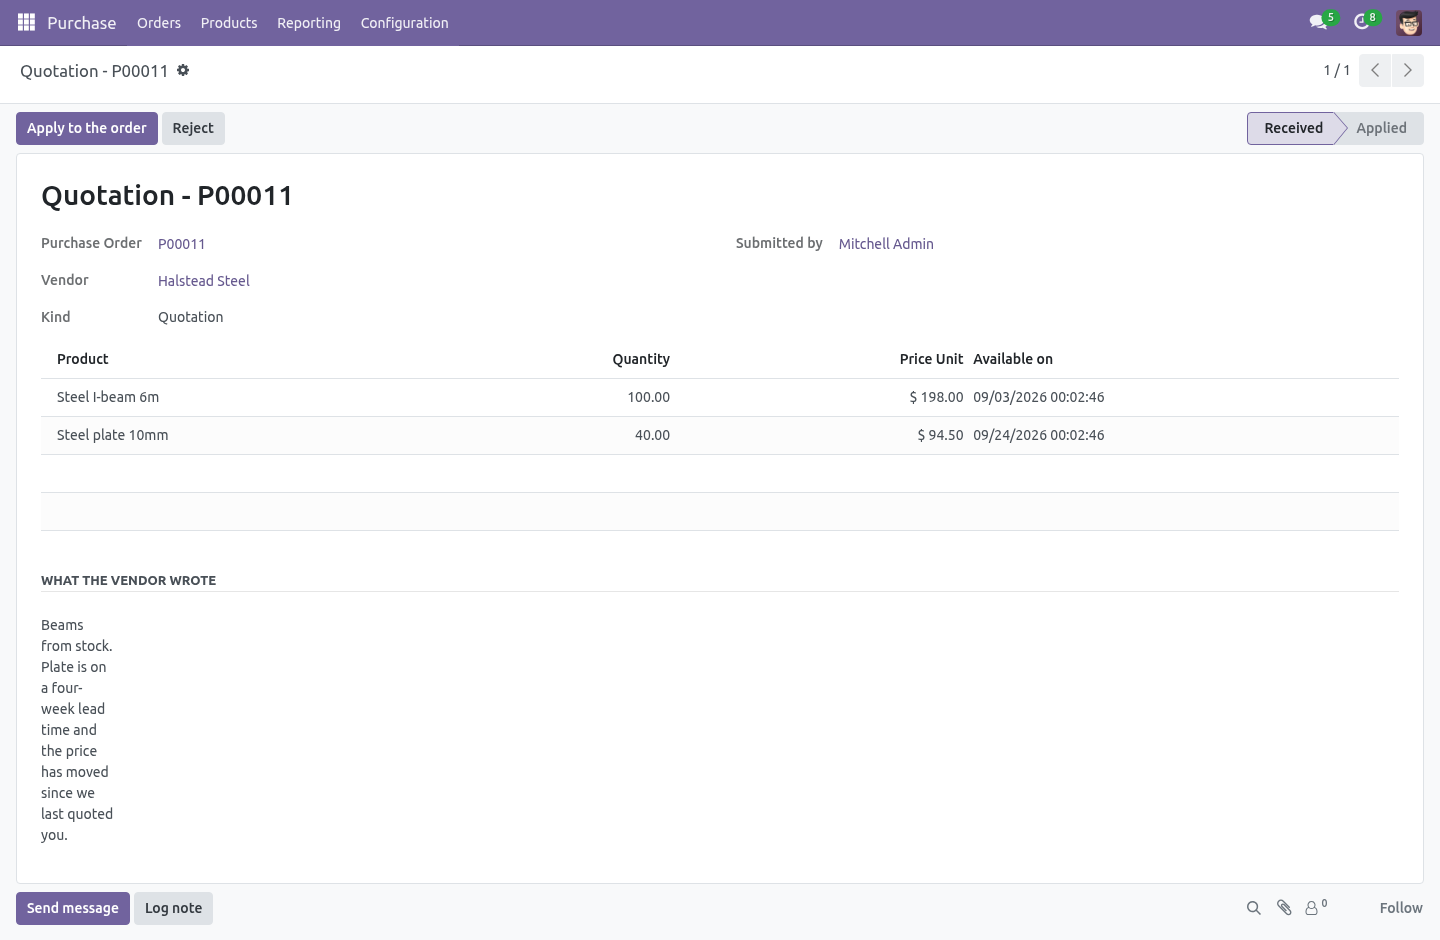Open vendor Halstead Steel link
Screen dimensions: 1440x940
point(204,281)
